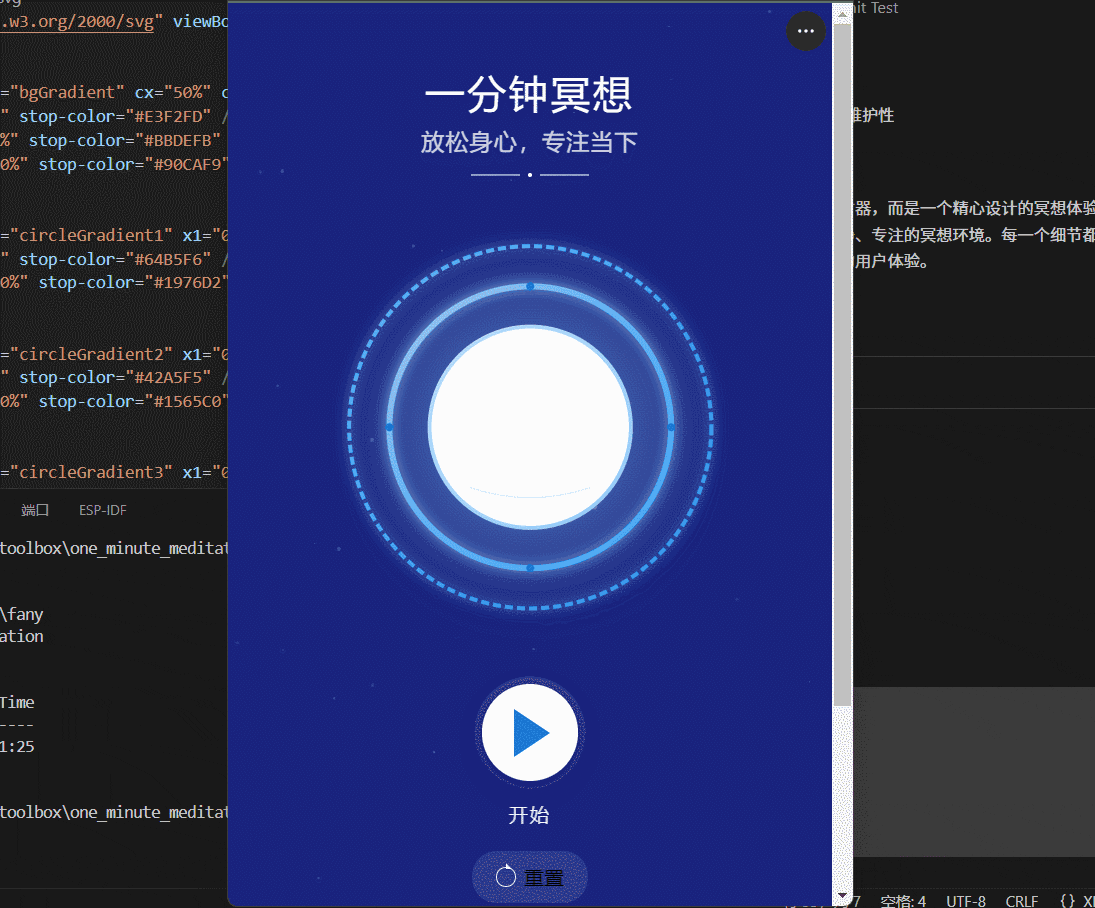Click the circular reset arrow icon beside 重置
This screenshot has height=908, width=1095.
507,877
